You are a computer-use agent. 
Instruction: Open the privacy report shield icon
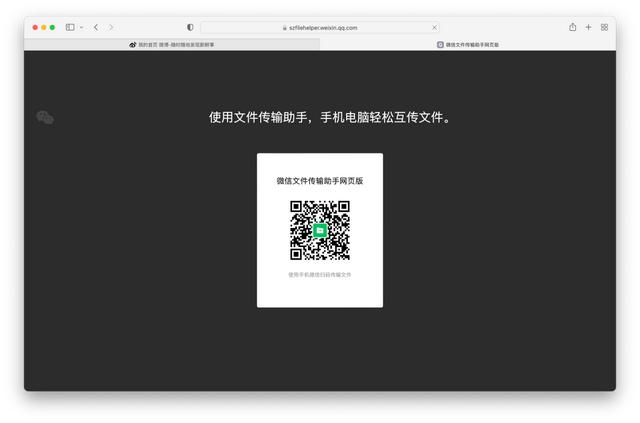(x=190, y=27)
